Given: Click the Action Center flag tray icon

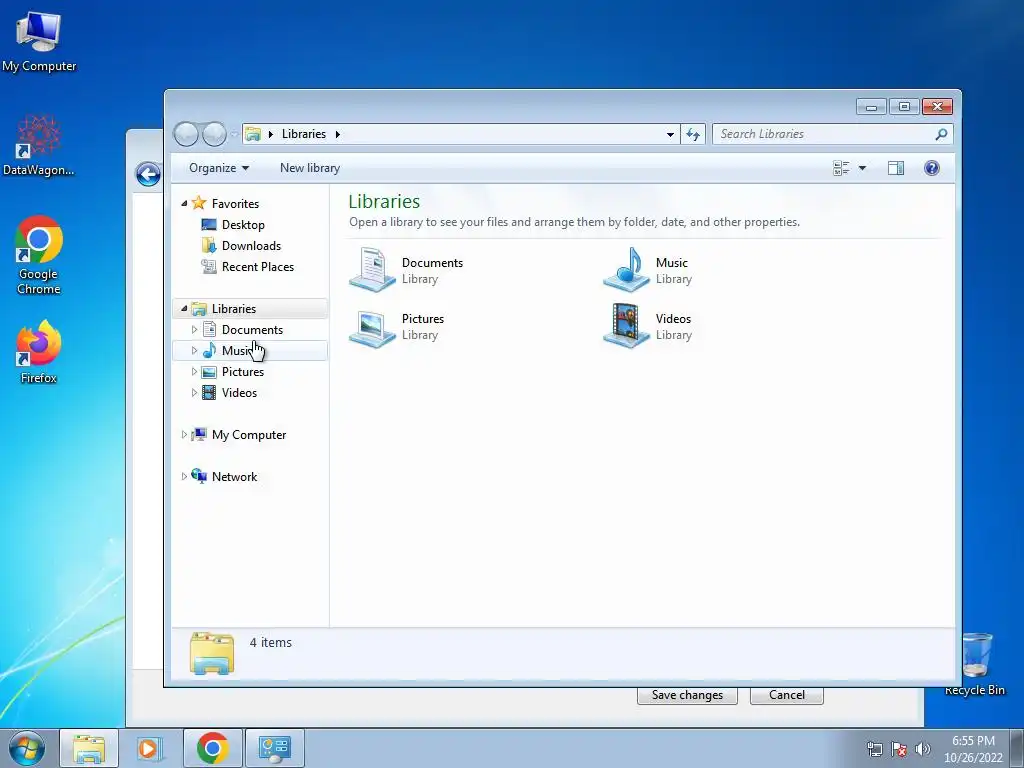Looking at the screenshot, I should (x=899, y=749).
